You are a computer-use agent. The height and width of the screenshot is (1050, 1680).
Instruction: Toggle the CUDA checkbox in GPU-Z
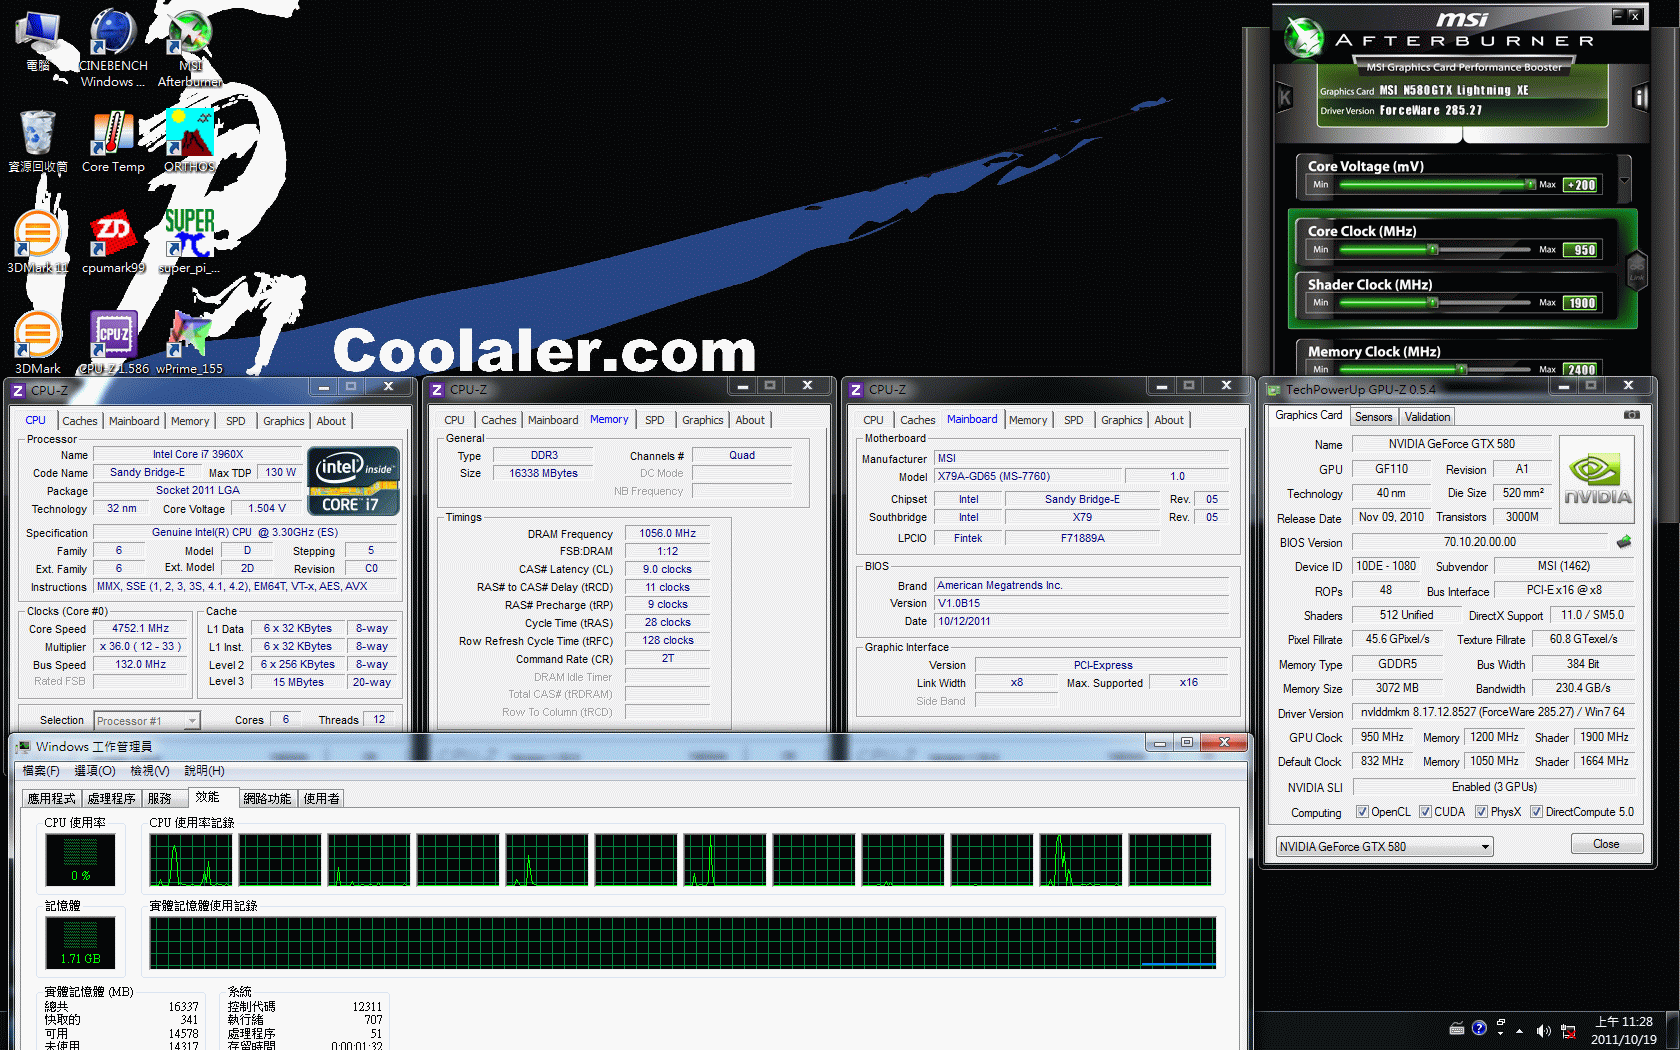click(1425, 812)
